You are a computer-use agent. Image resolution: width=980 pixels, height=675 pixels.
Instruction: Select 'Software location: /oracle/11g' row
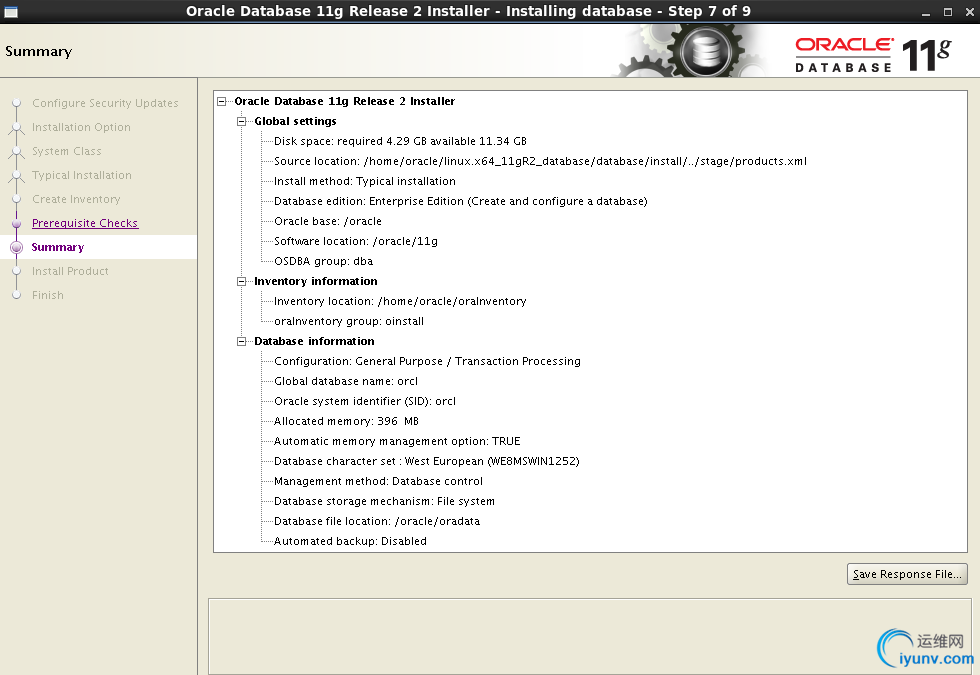tap(356, 241)
